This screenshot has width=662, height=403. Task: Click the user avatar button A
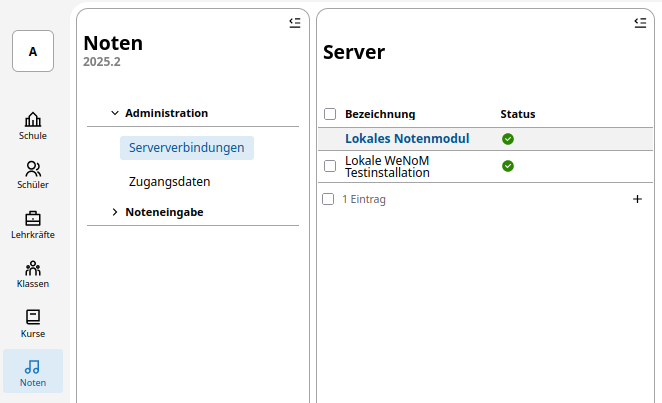pyautogui.click(x=33, y=51)
